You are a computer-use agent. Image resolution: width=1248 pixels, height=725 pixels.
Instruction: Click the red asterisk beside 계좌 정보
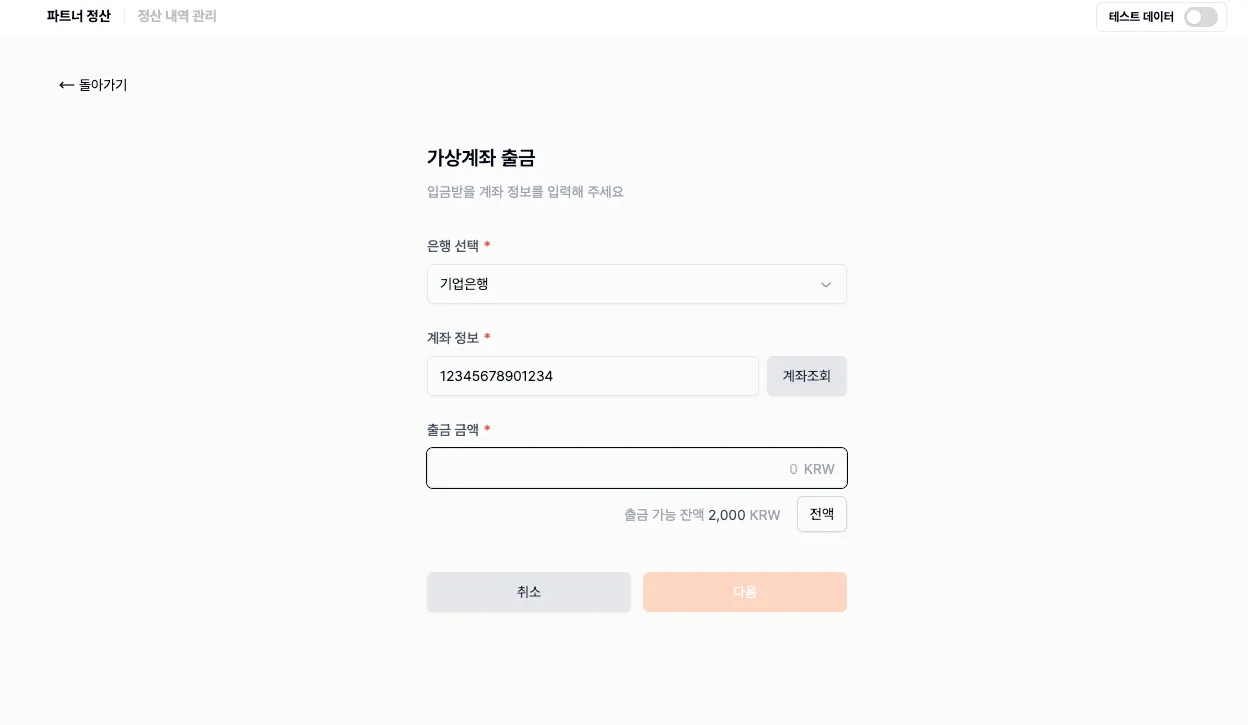click(487, 337)
